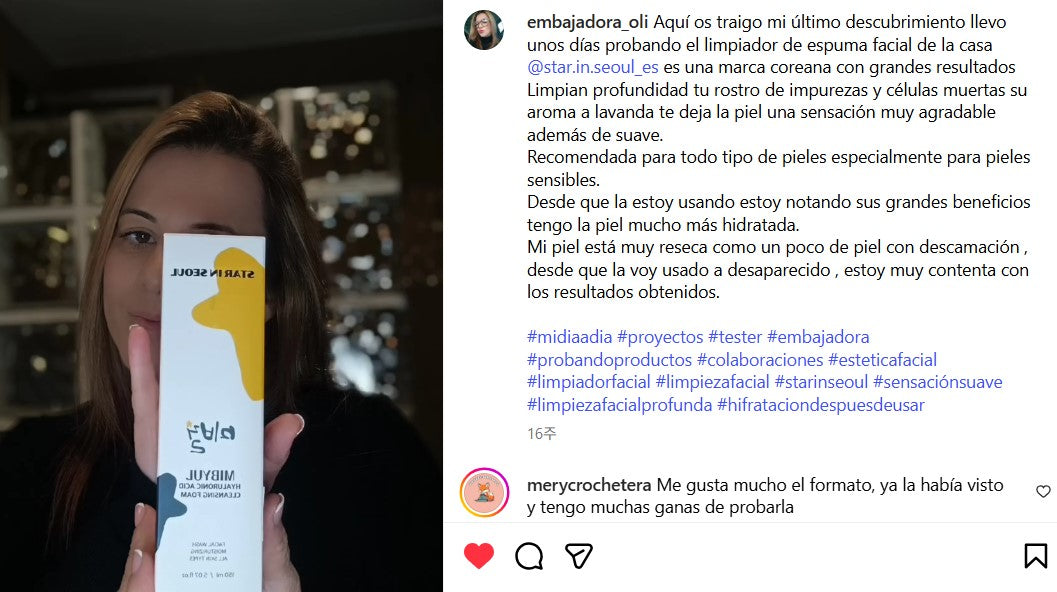The image size is (1057, 592).
Task: Open the #limpiezafacialprofunda hashtag
Action: [620, 405]
